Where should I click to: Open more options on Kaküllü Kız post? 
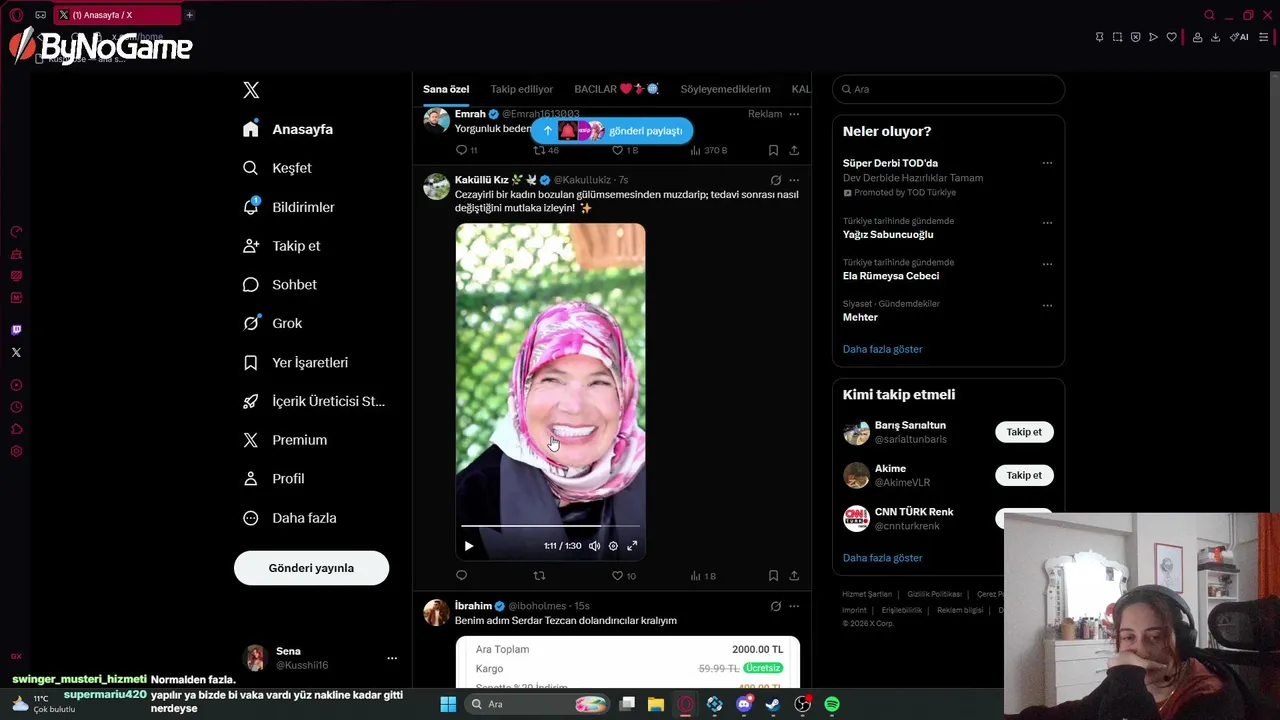[794, 180]
